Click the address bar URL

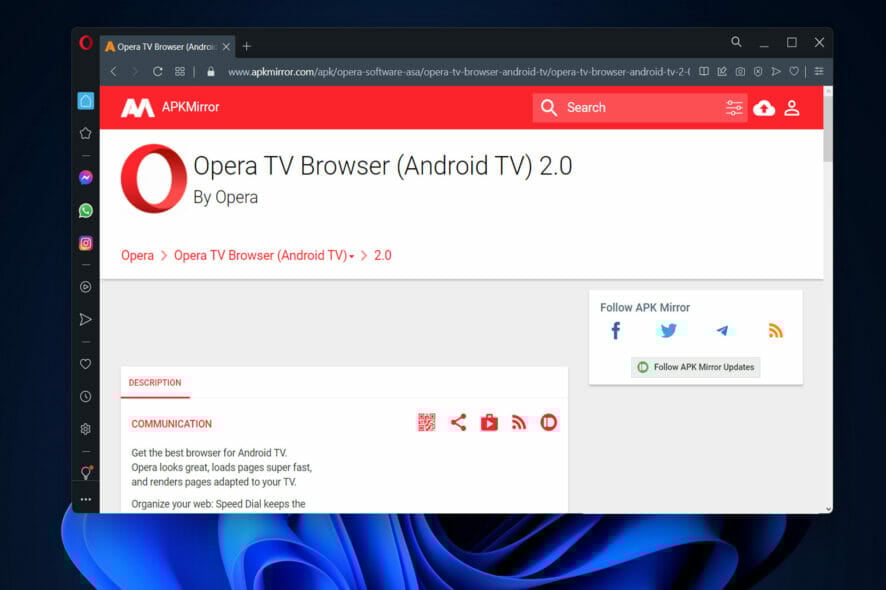(x=458, y=72)
